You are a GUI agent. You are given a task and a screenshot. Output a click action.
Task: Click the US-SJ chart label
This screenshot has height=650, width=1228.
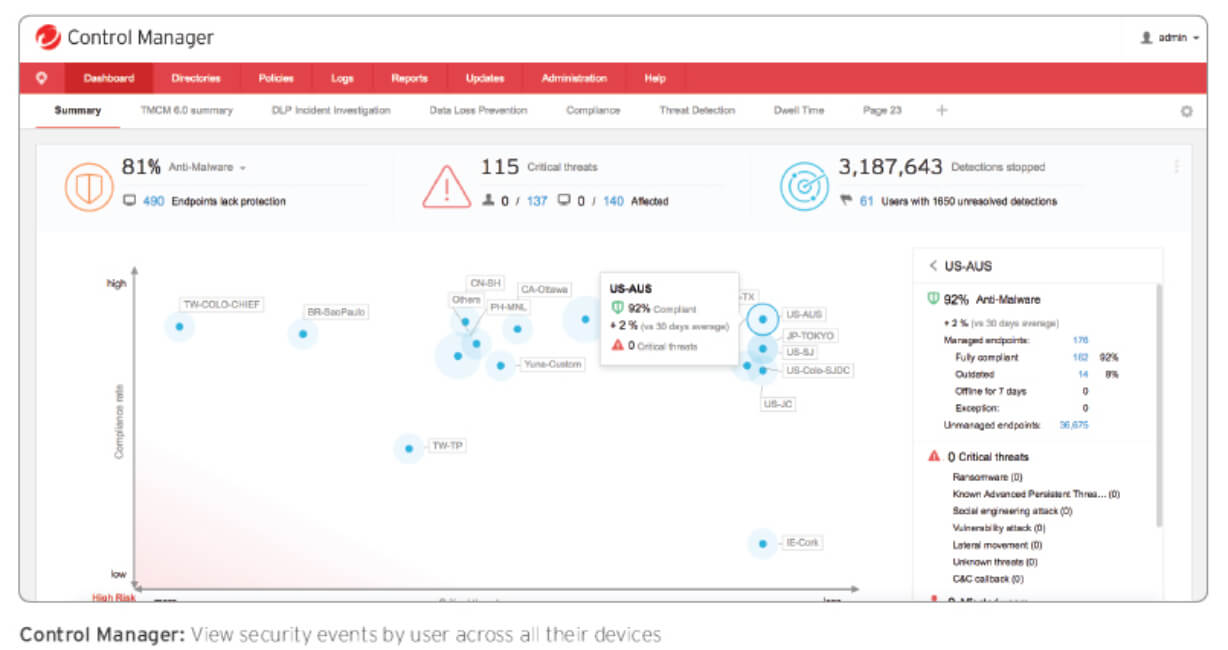(x=801, y=352)
